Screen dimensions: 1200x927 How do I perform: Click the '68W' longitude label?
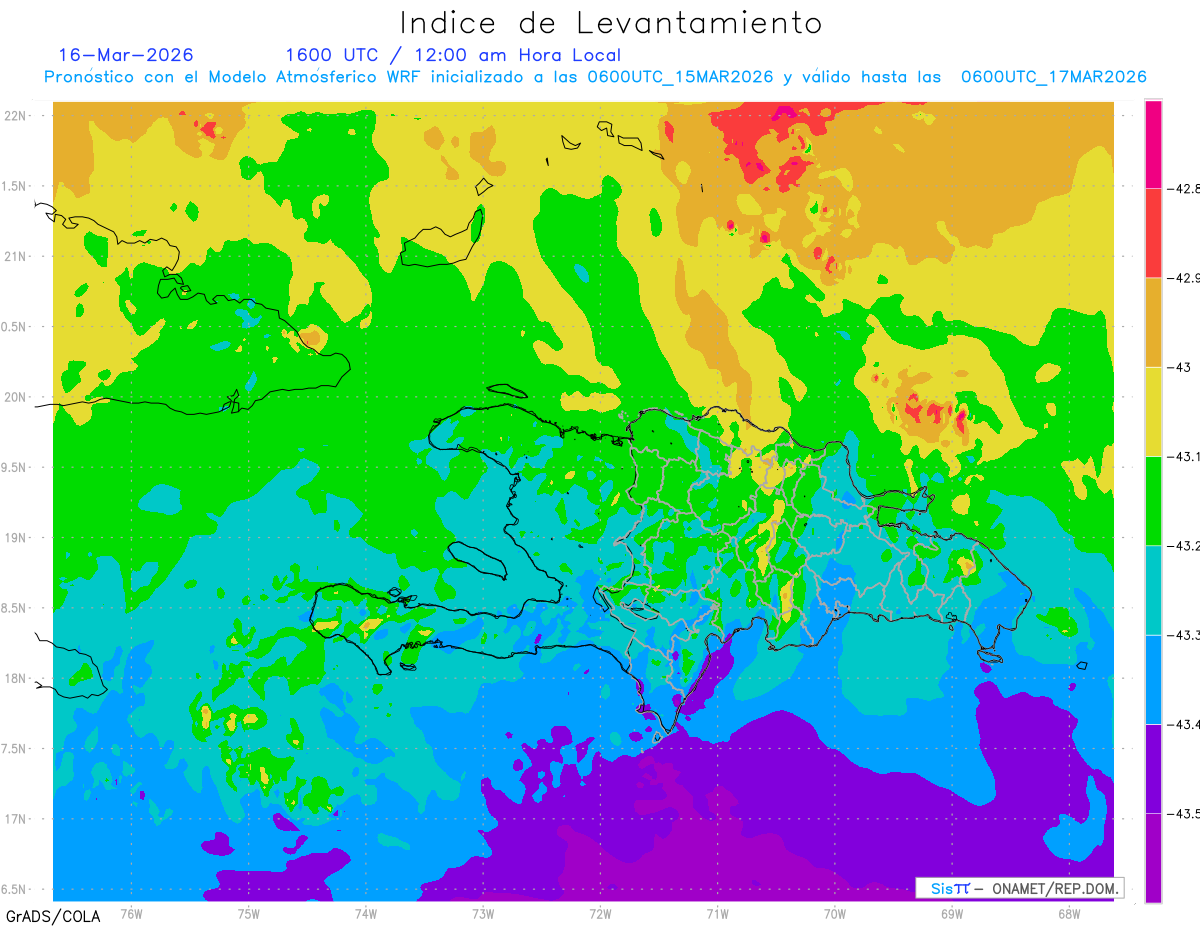pos(1069,913)
